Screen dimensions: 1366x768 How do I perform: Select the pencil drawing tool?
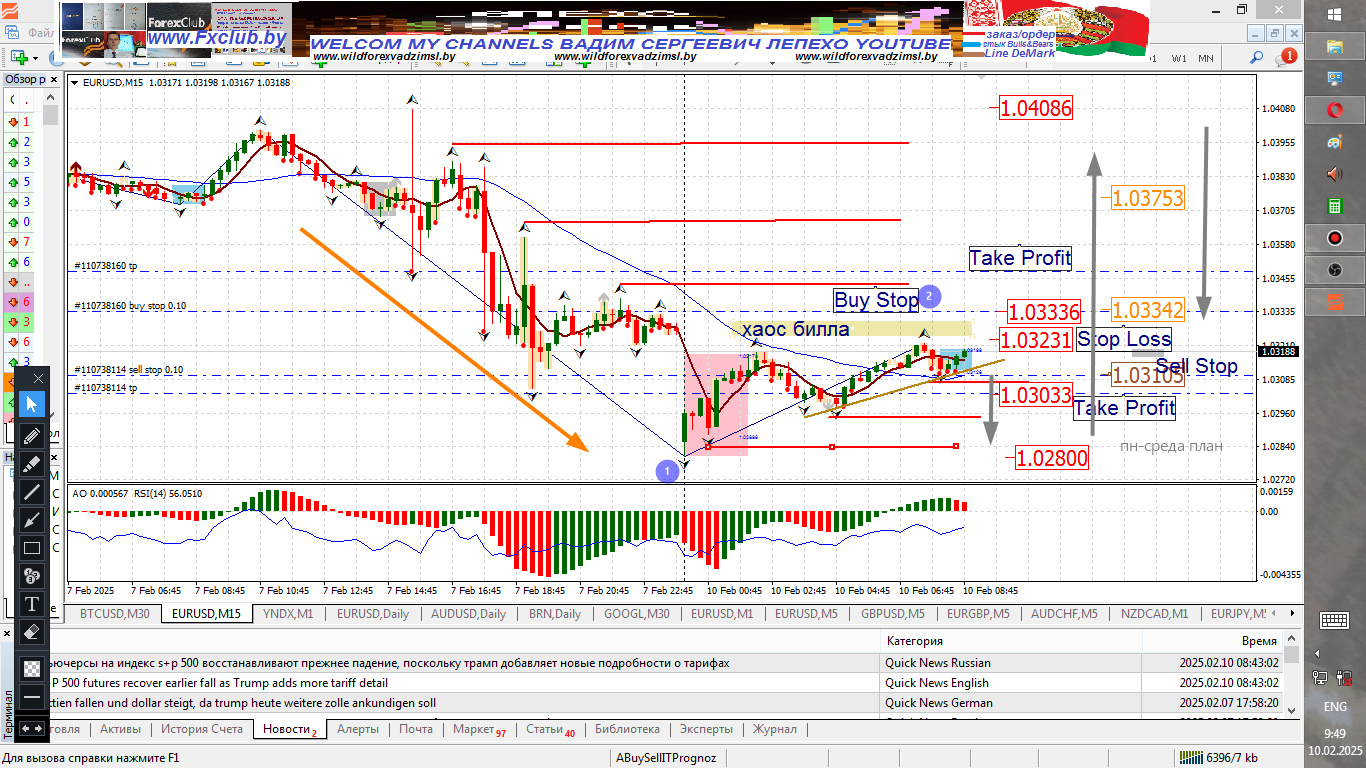31,435
